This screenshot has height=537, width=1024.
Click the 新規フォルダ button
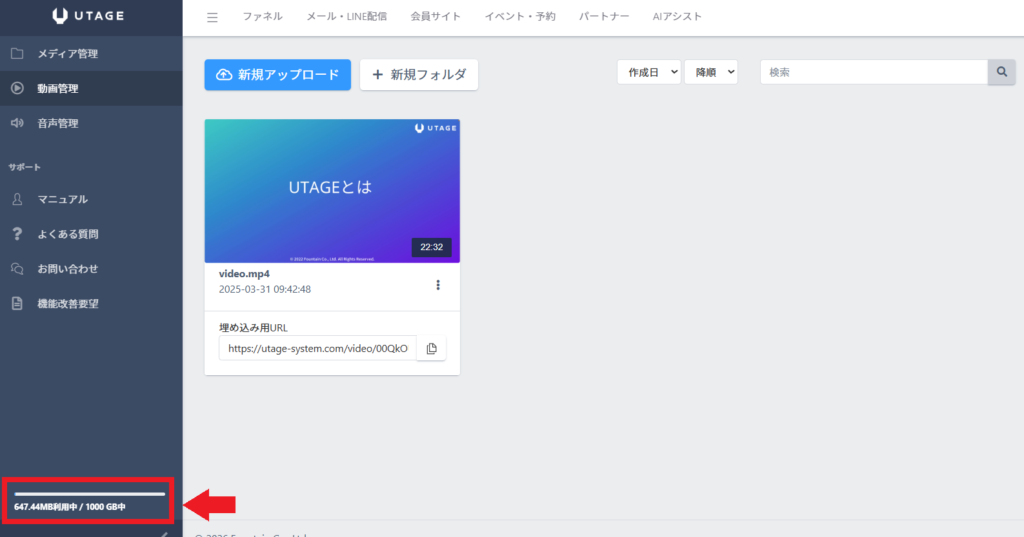[419, 74]
